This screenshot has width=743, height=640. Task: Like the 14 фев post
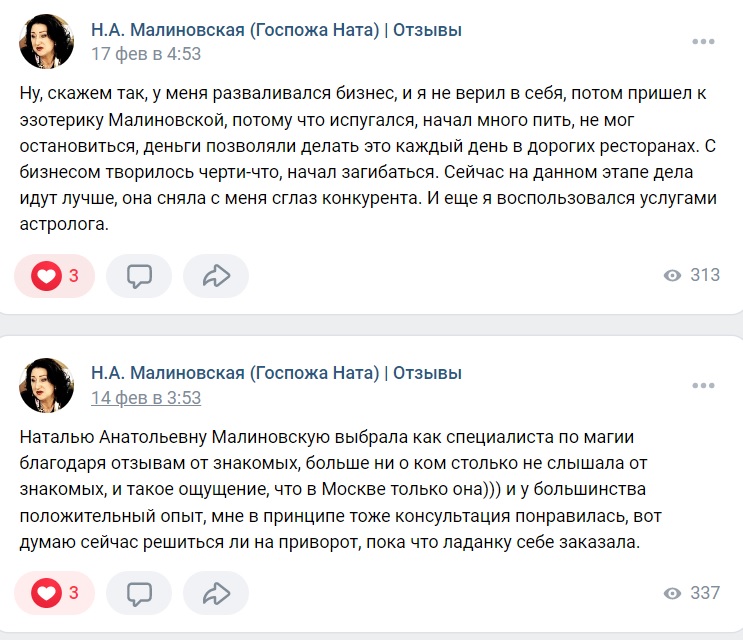pyautogui.click(x=54, y=593)
